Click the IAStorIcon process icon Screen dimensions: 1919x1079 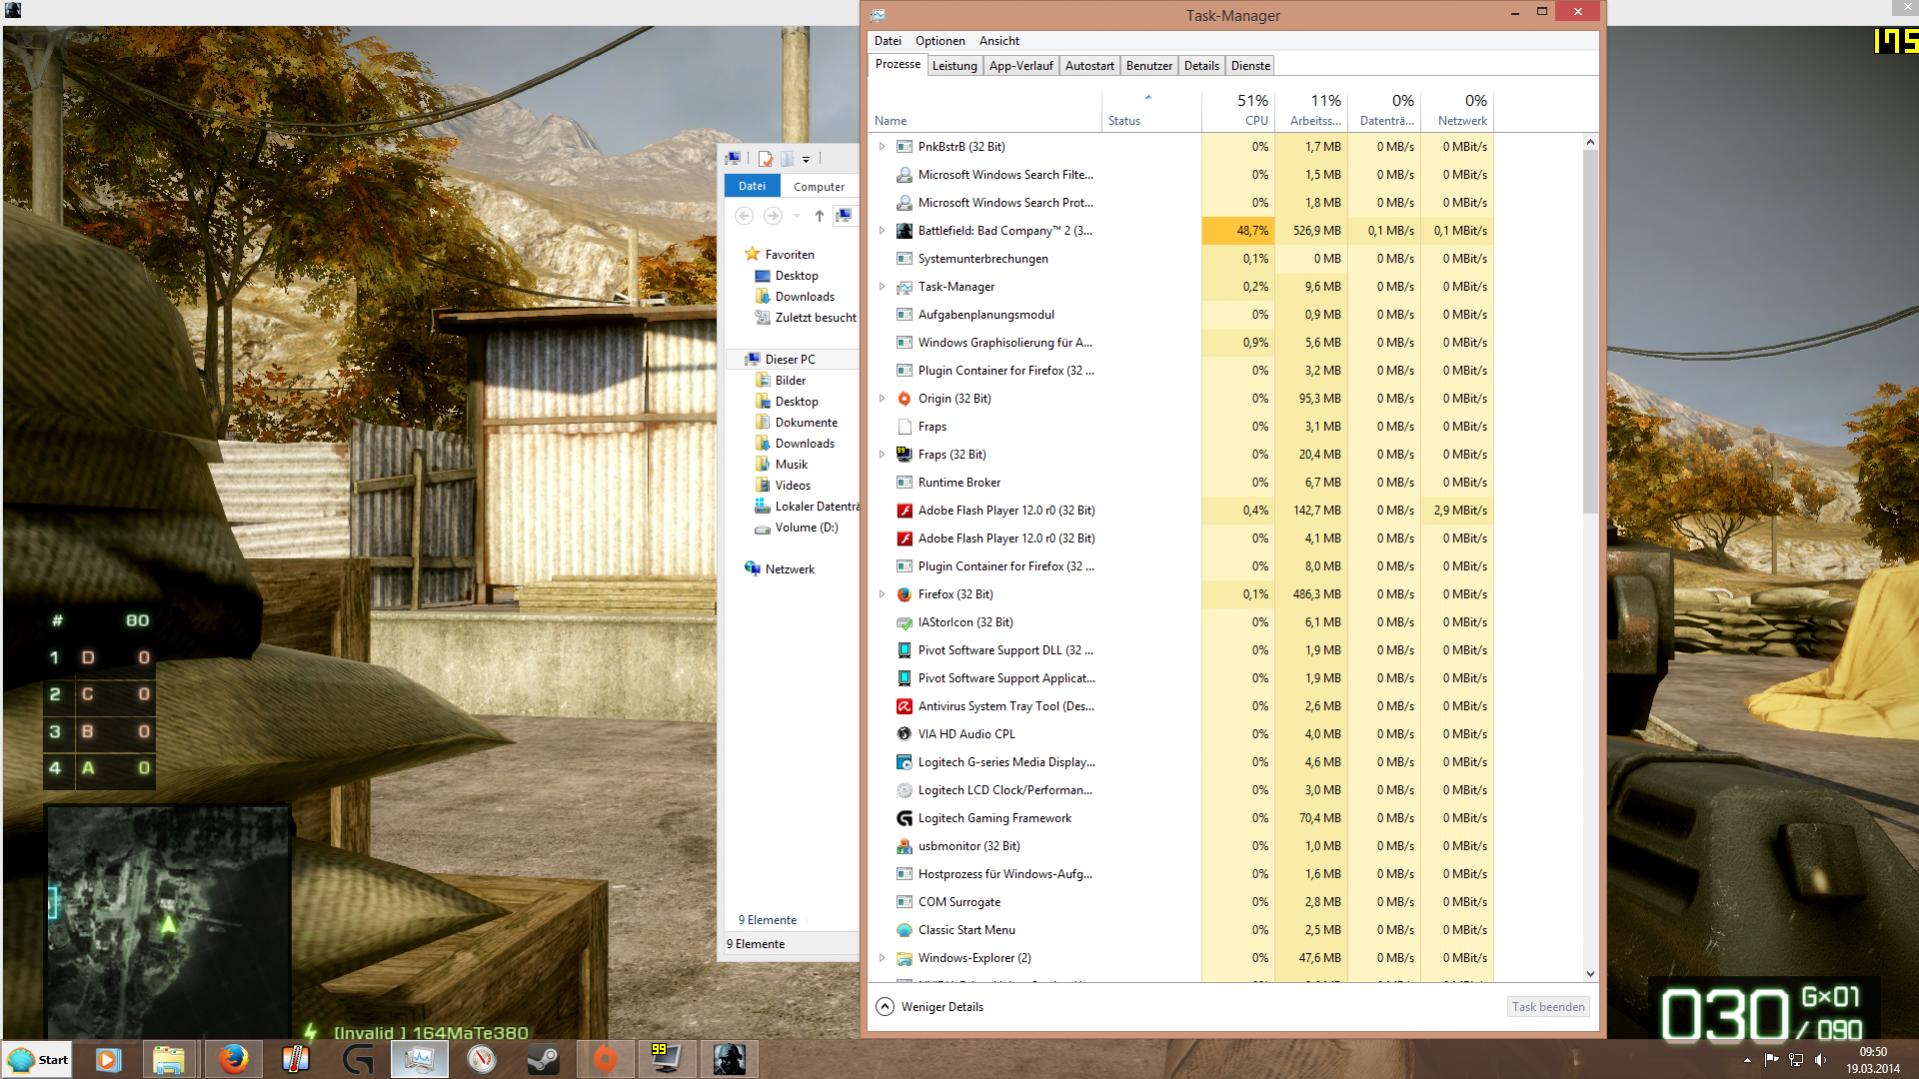point(904,623)
